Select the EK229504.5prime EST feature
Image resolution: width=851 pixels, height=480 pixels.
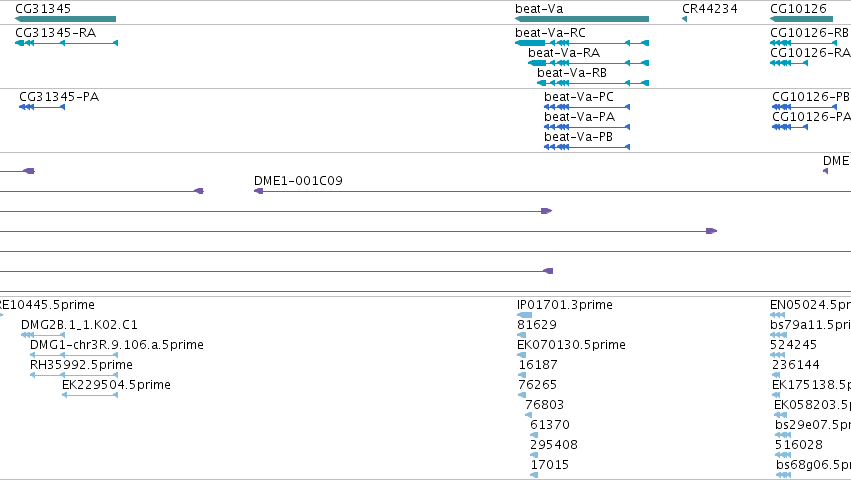click(90, 395)
